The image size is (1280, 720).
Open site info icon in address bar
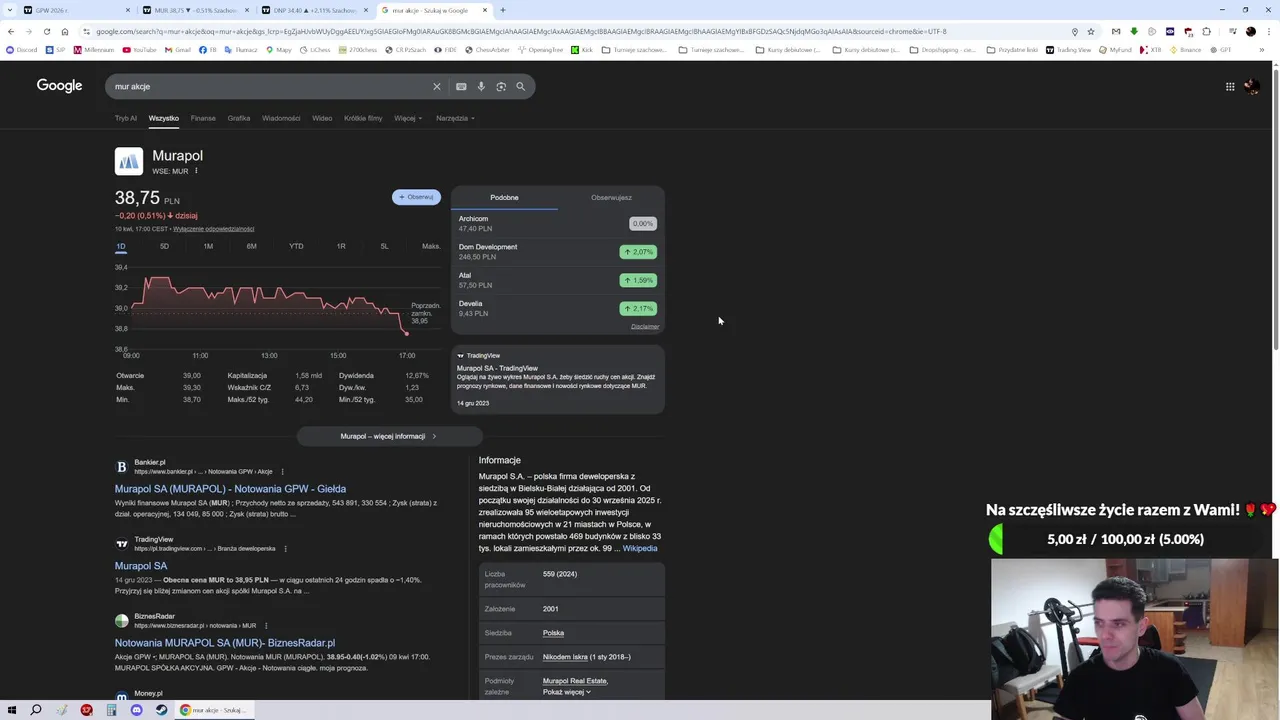pyautogui.click(x=86, y=31)
